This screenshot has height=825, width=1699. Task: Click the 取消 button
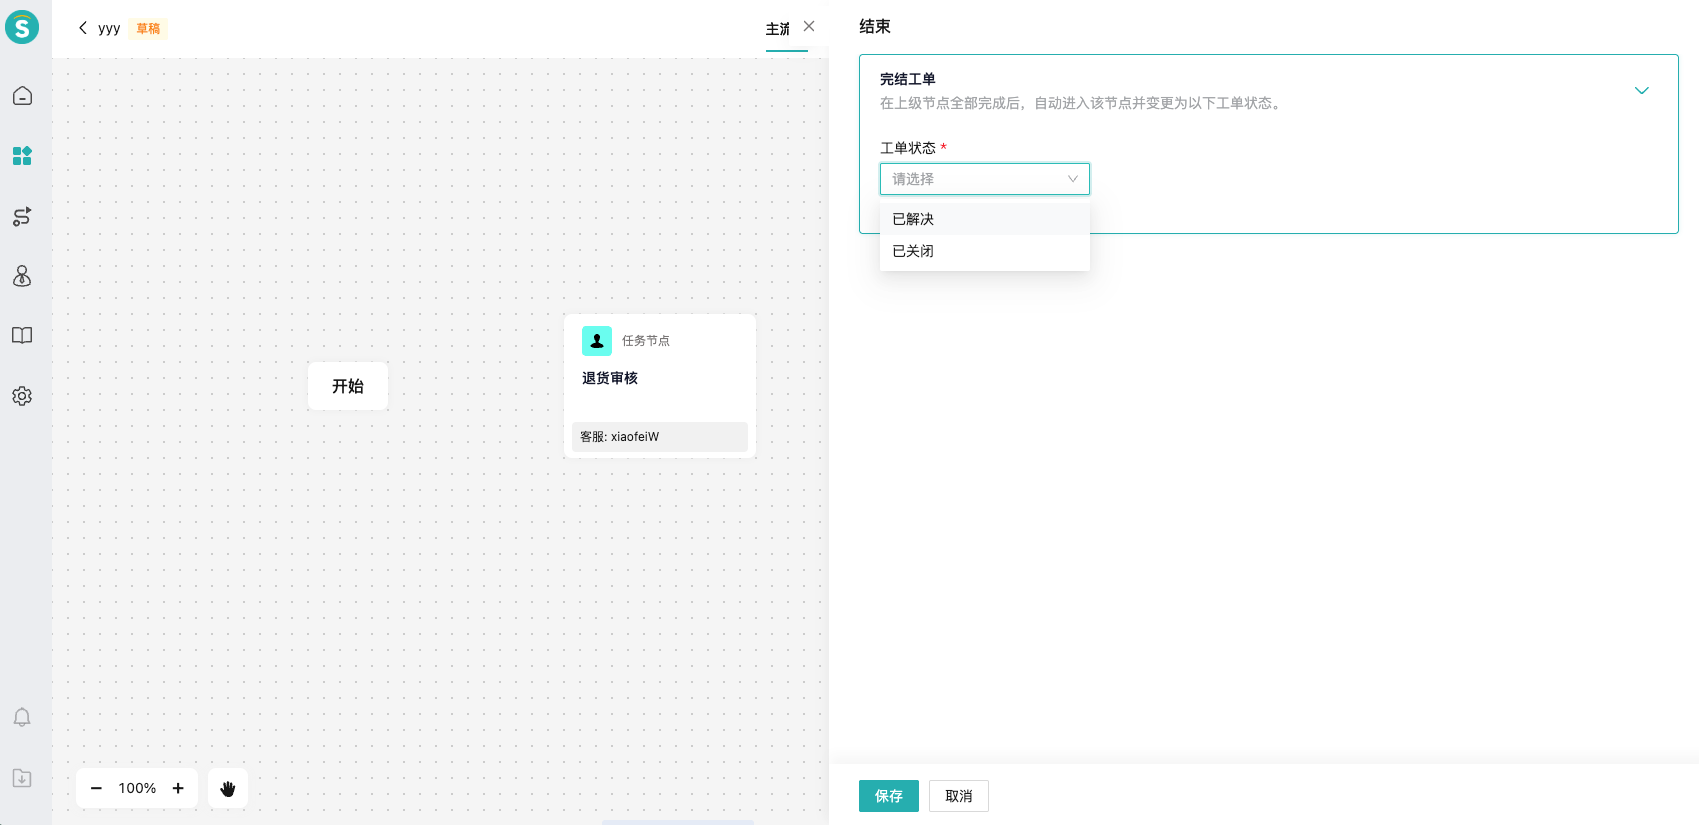(958, 796)
